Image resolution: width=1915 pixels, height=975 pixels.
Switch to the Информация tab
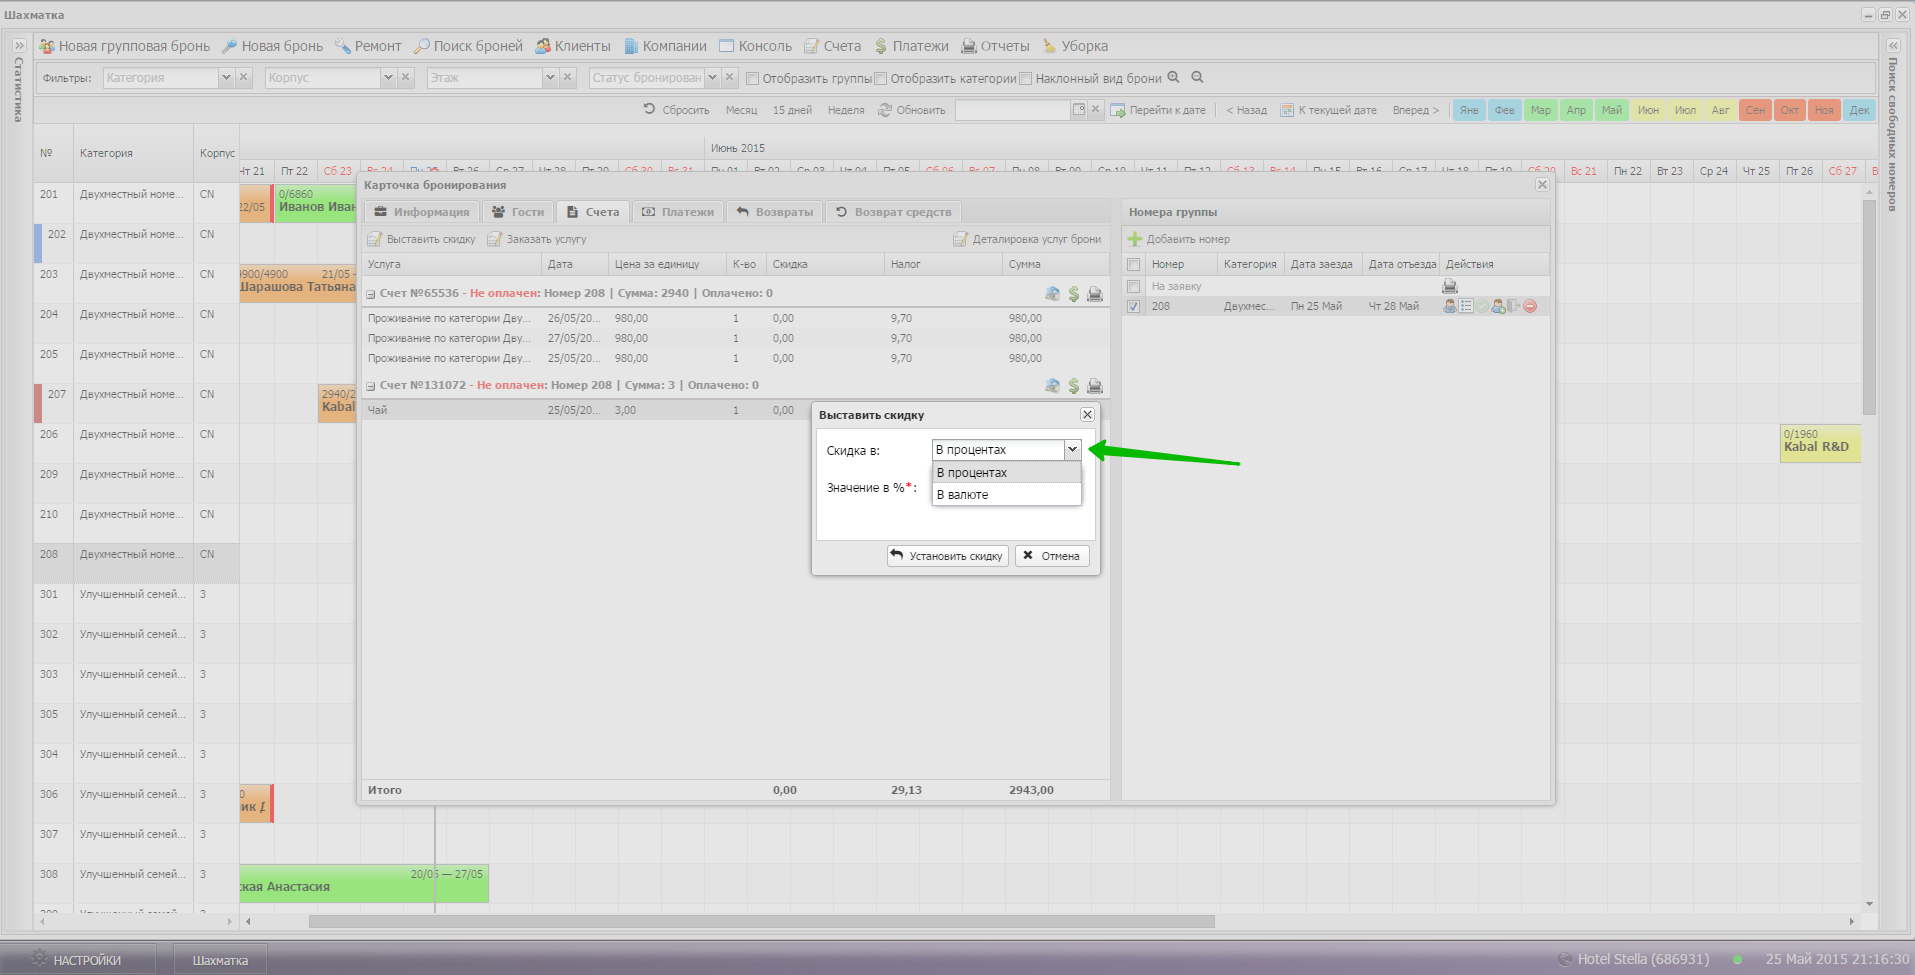click(x=421, y=212)
